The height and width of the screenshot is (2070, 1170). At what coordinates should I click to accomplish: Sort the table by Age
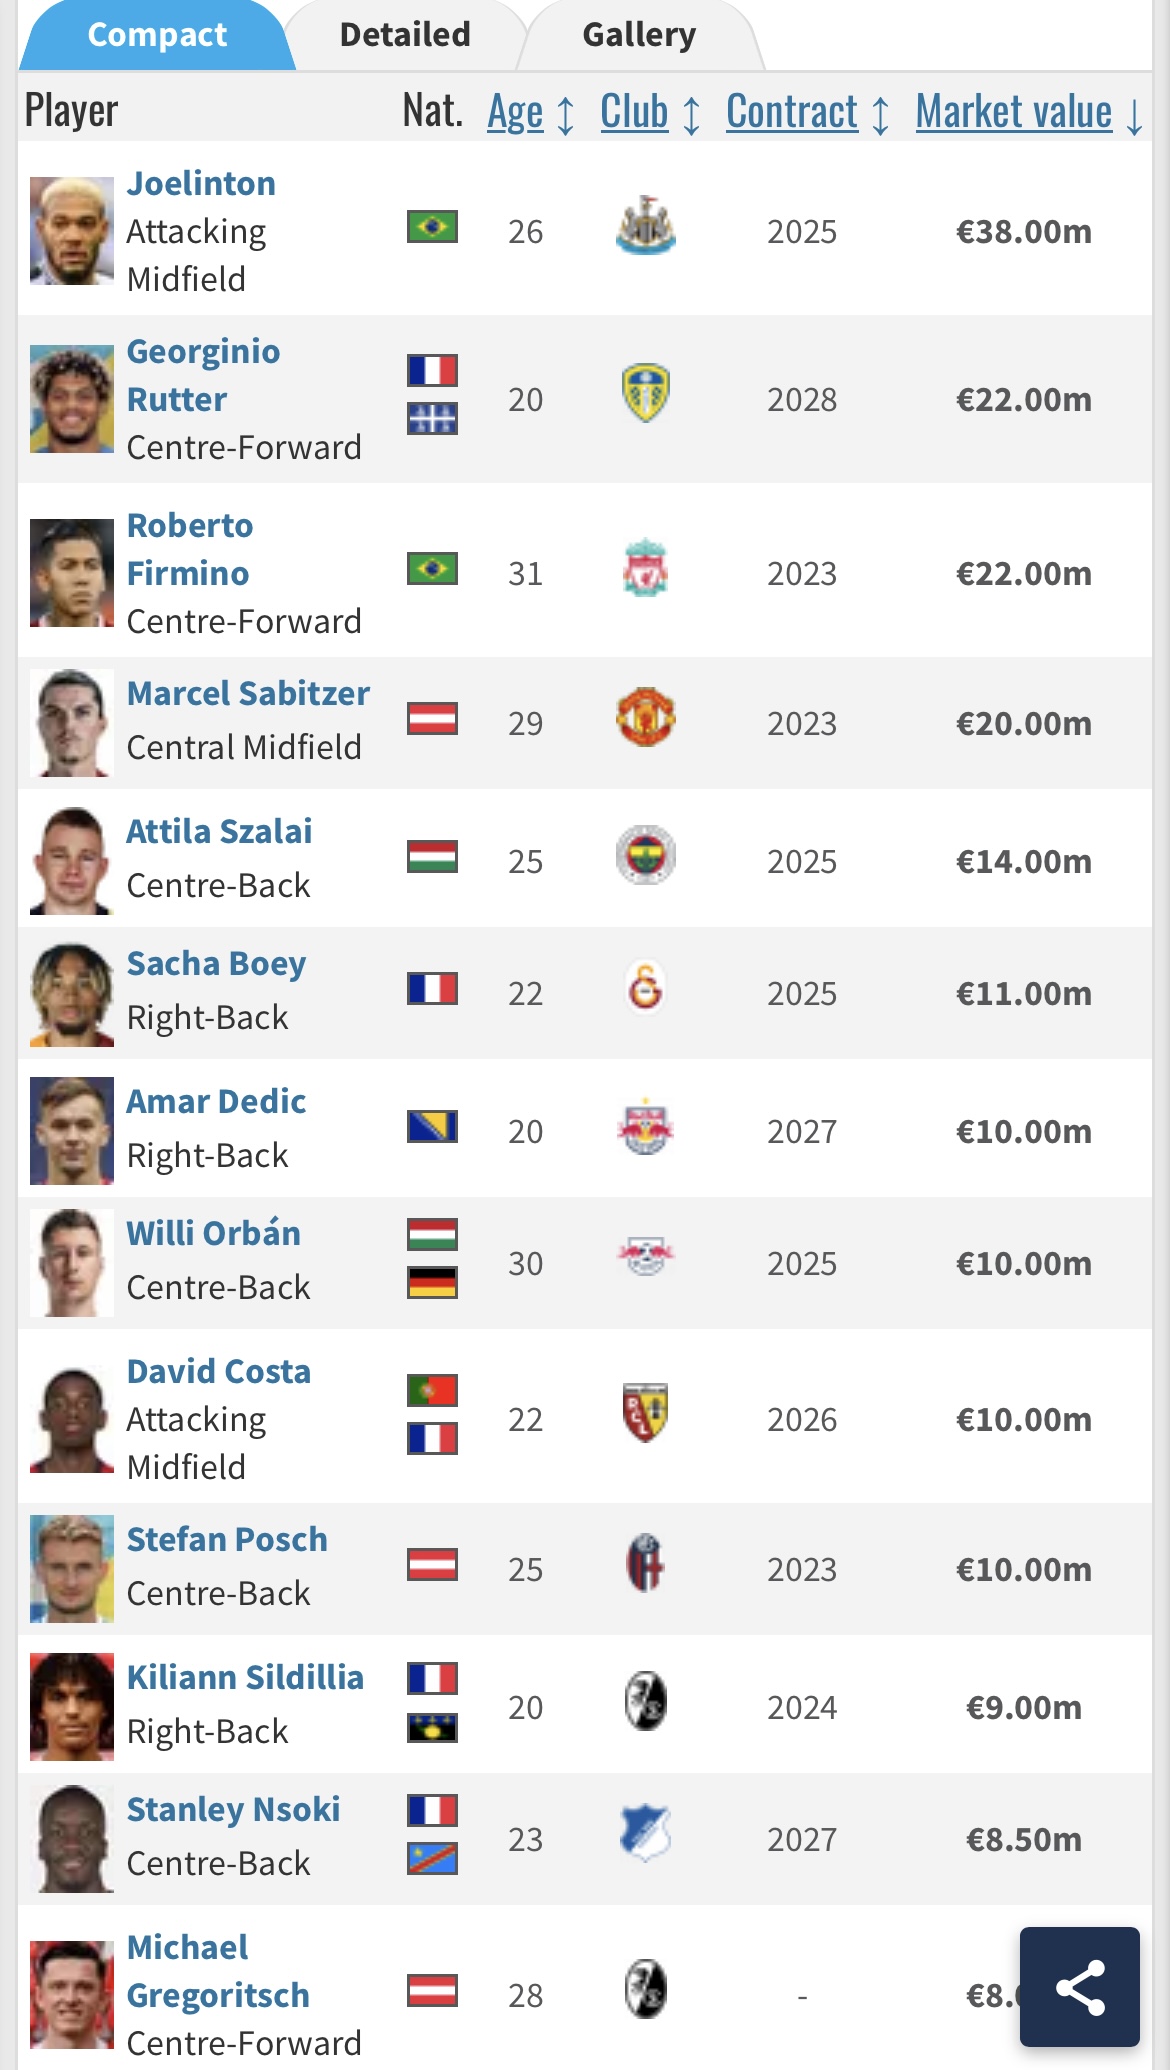(530, 113)
